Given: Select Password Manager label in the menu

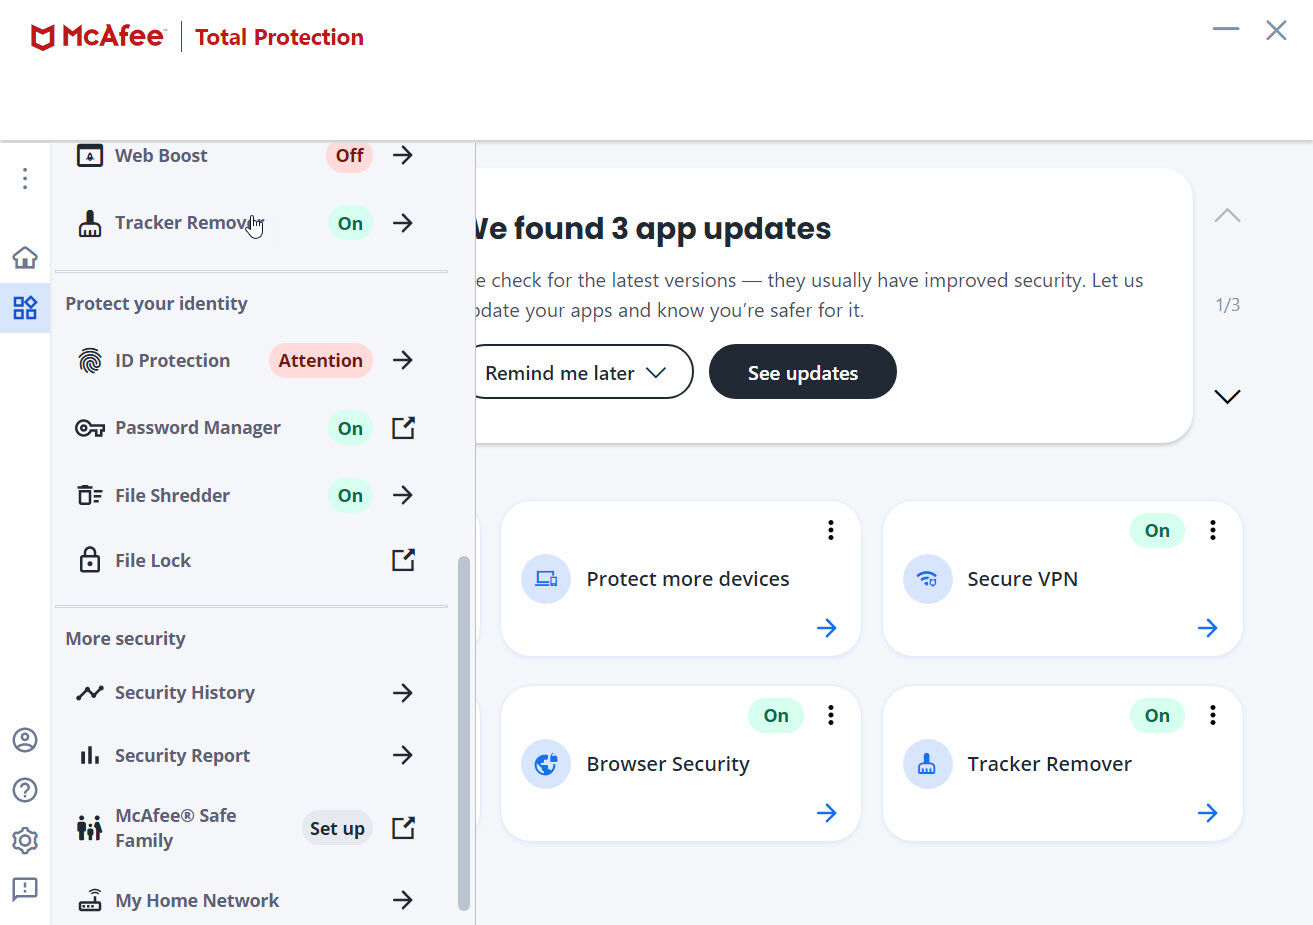Looking at the screenshot, I should pos(198,428).
